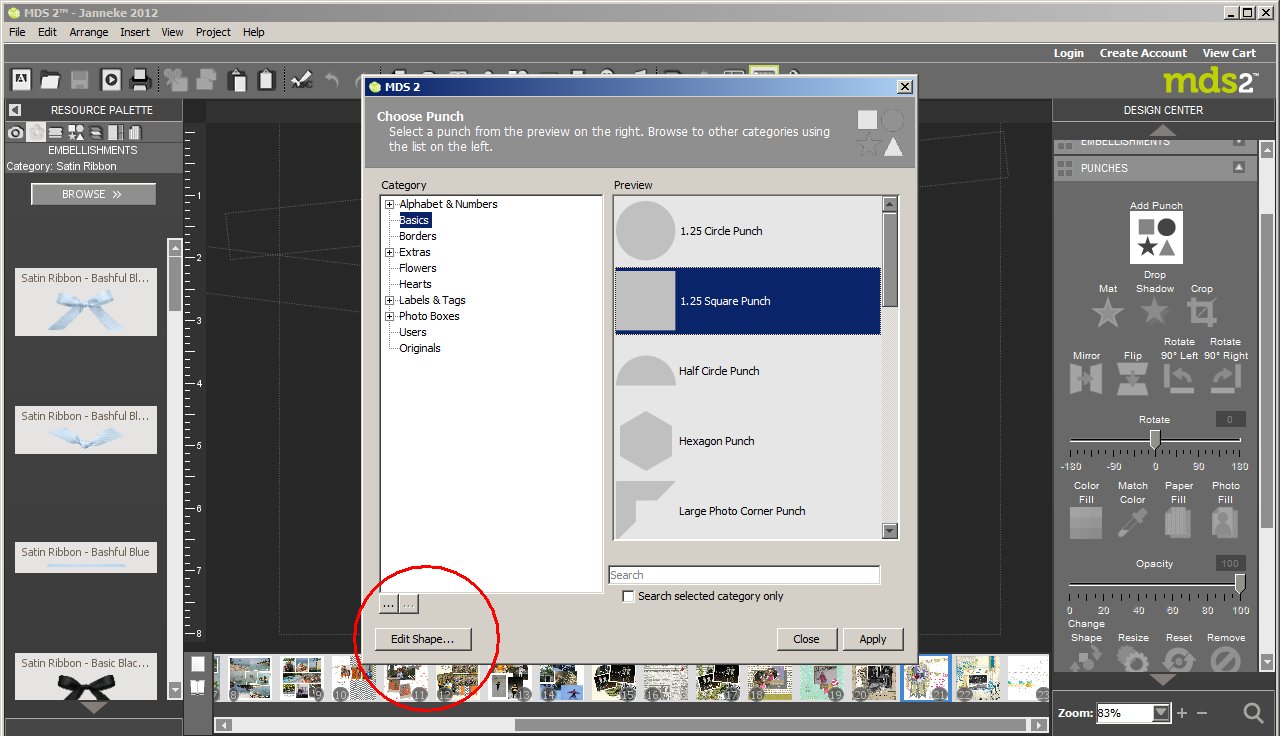Select the Flowers category

417,268
